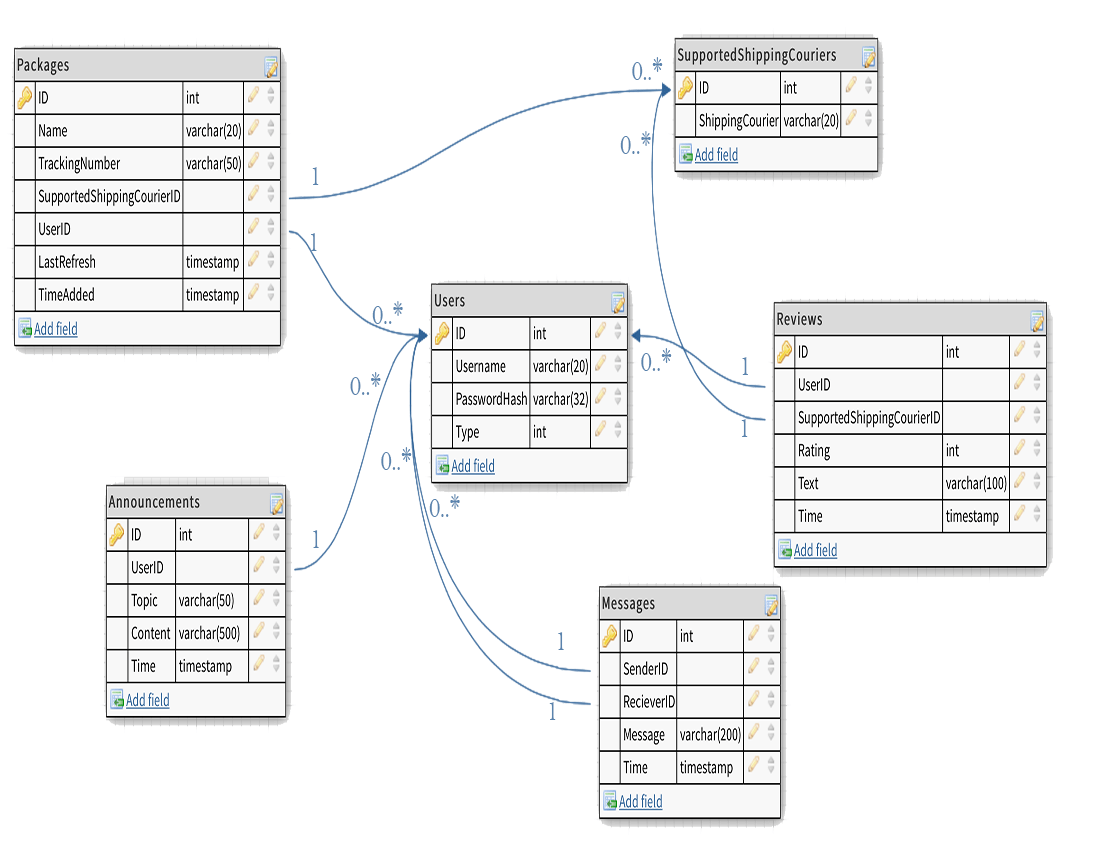The image size is (1100, 856).
Task: Edit the TrackingNumber field with pencil icon
Action: tap(254, 163)
